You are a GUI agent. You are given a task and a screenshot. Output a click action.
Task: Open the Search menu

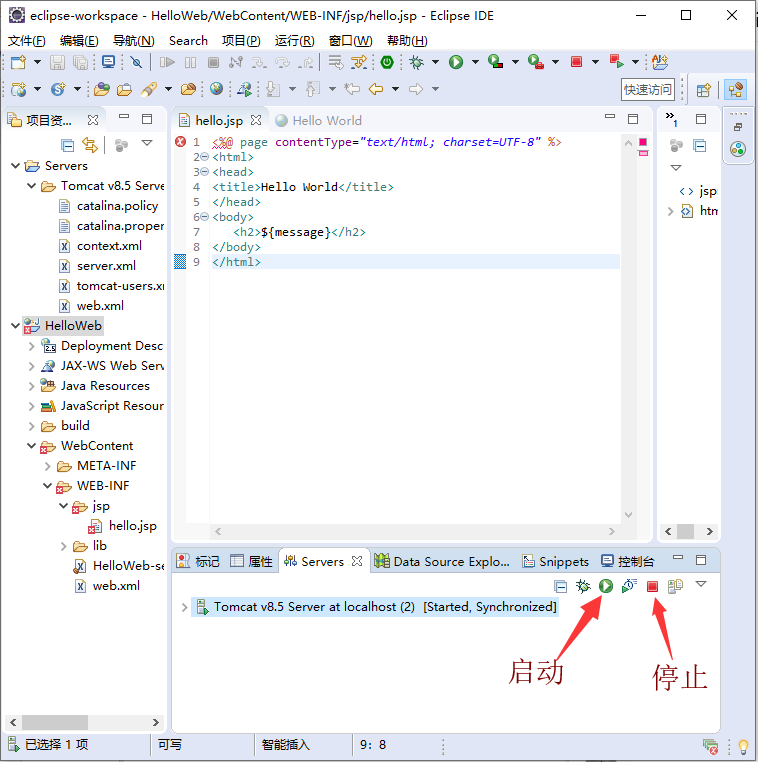pyautogui.click(x=188, y=40)
